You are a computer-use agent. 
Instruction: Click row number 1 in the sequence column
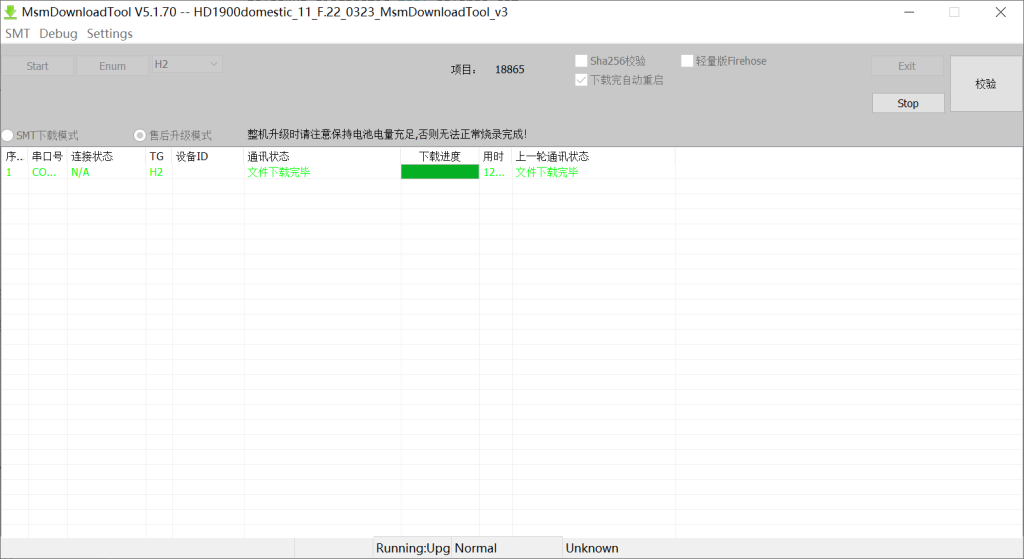coord(9,172)
